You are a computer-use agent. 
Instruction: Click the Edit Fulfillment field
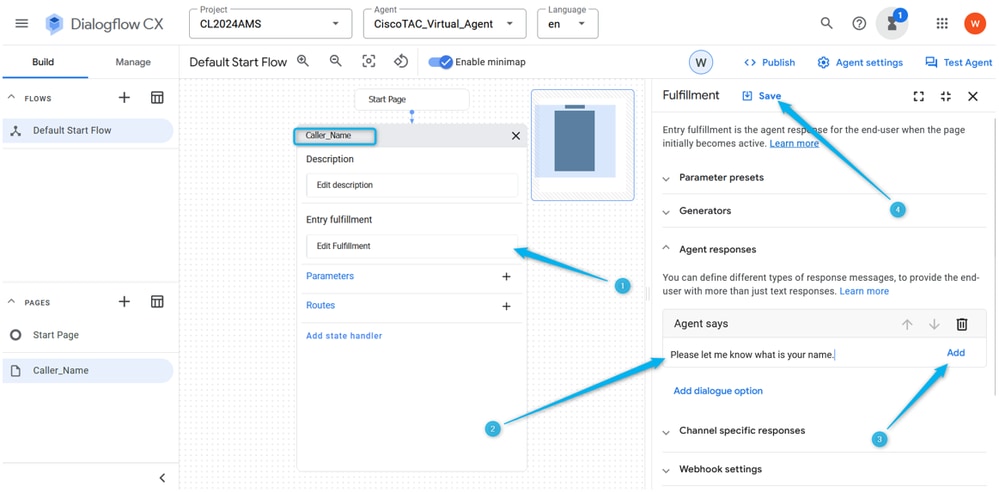412,246
